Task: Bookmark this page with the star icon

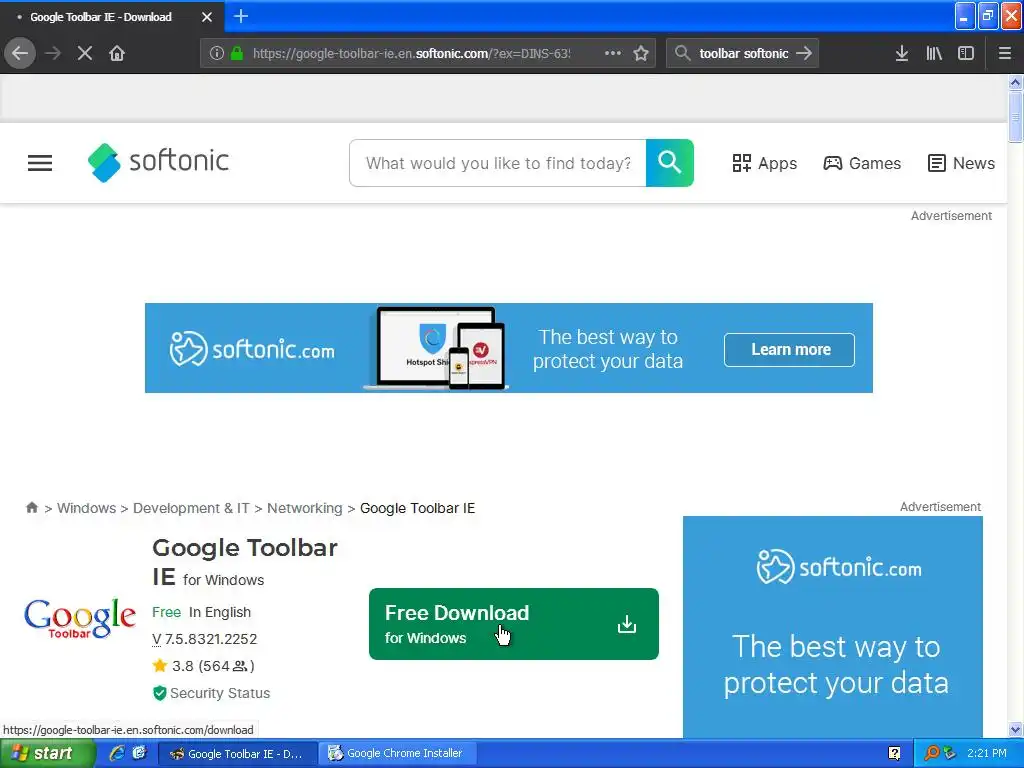Action: point(641,54)
